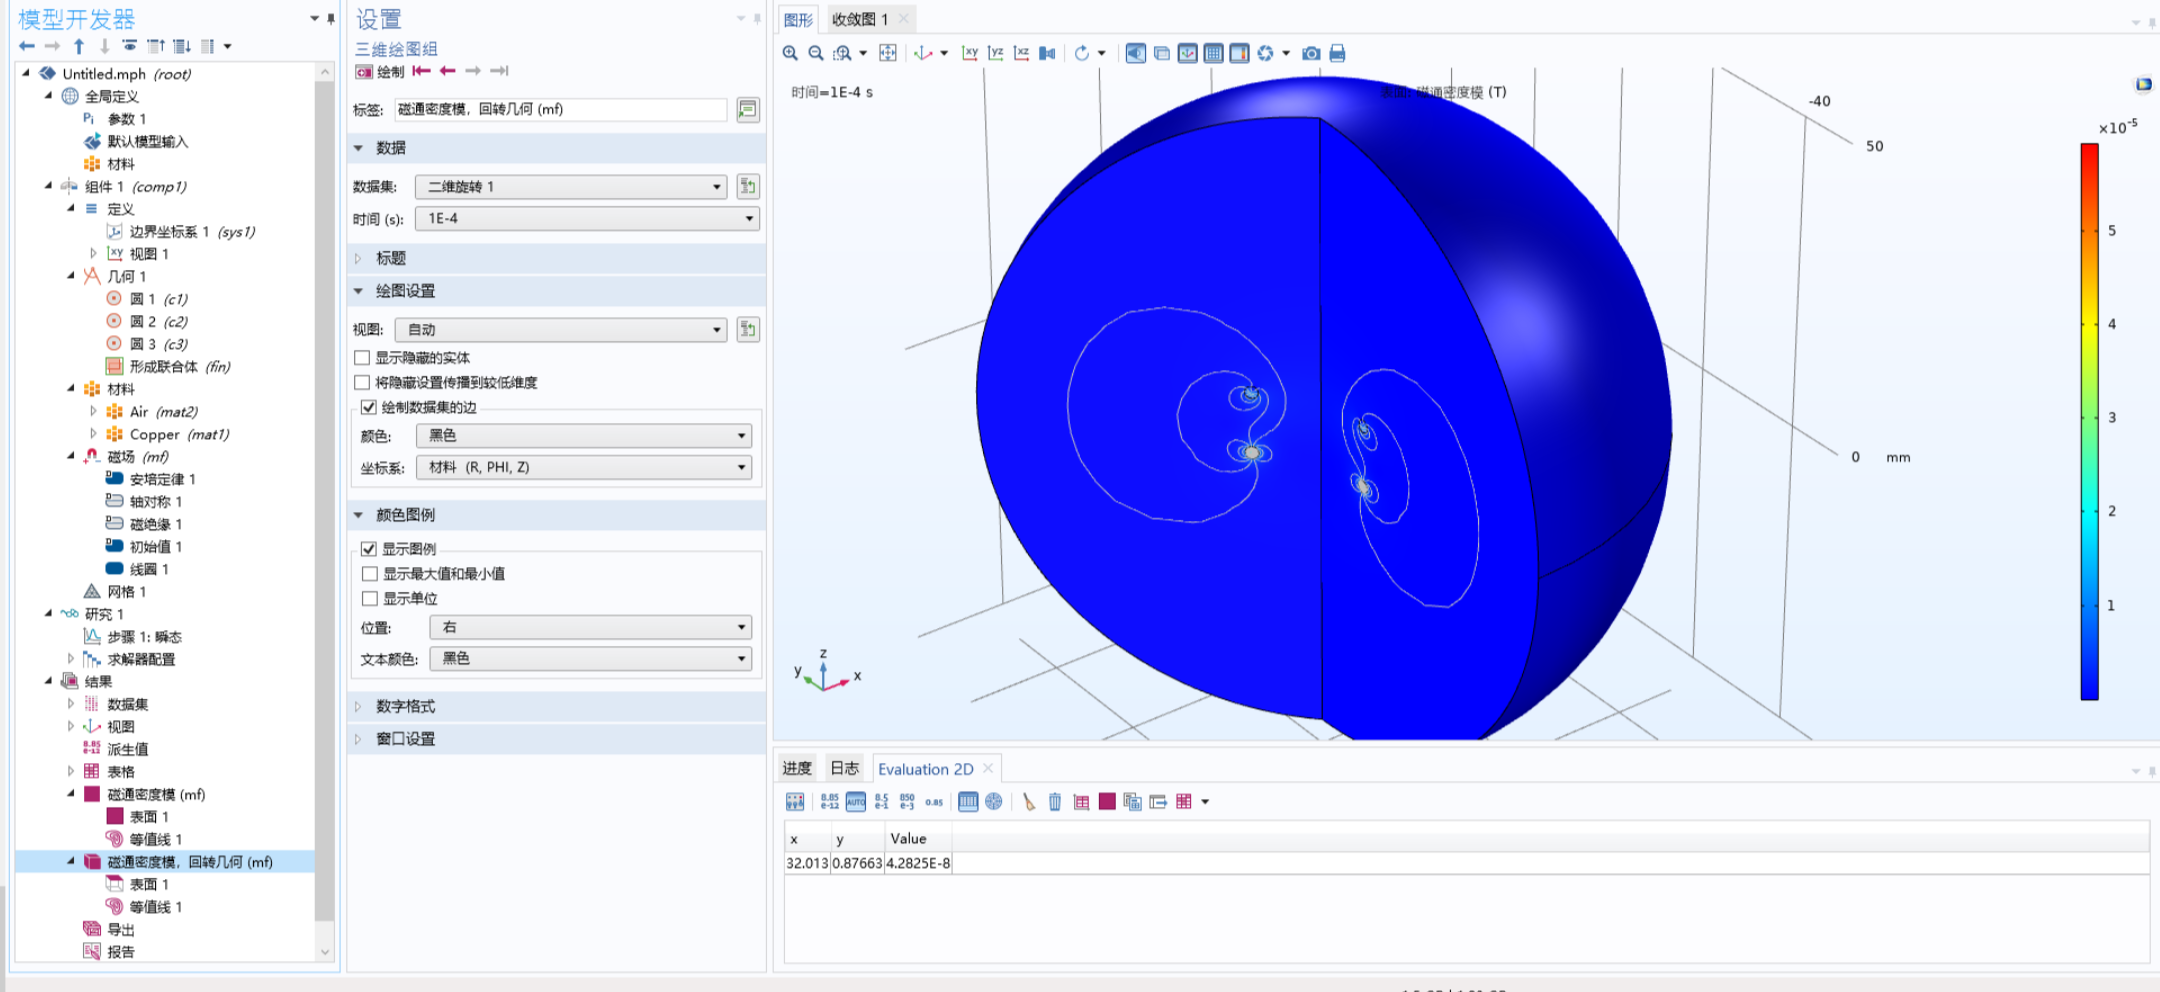Toggle the color legend display button

click(1239, 53)
